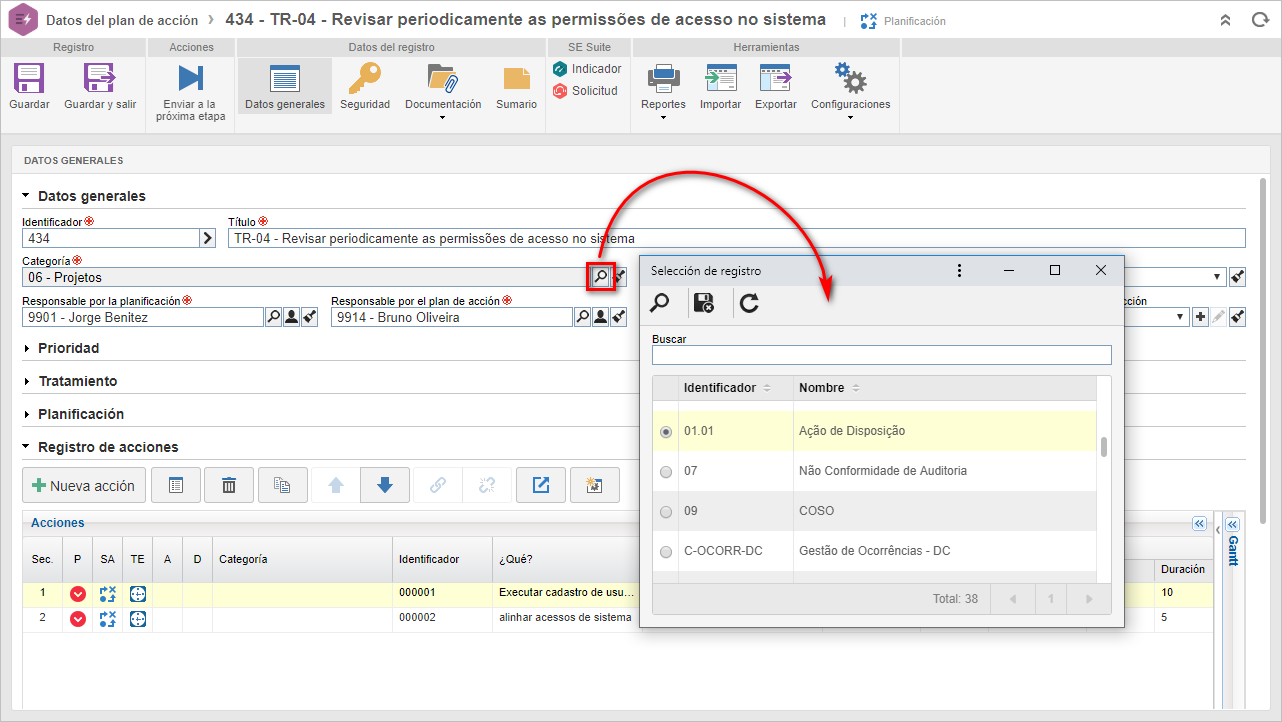1282x722 pixels.
Task: Open the Seguridad key icon
Action: [364, 78]
